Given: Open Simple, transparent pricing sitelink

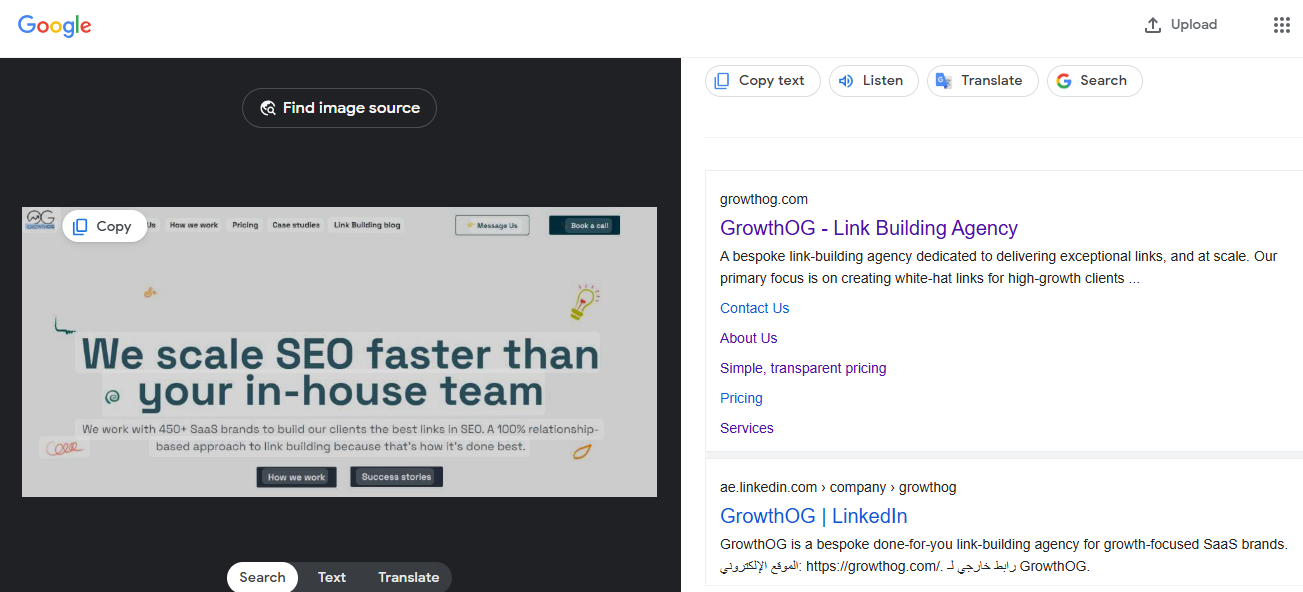Looking at the screenshot, I should 803,368.
